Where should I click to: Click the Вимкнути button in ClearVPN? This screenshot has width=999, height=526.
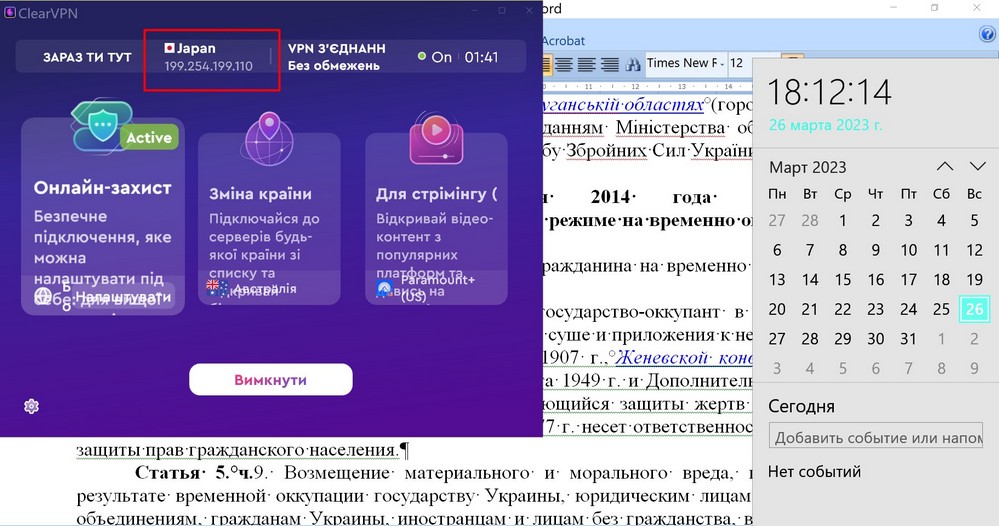pos(271,380)
